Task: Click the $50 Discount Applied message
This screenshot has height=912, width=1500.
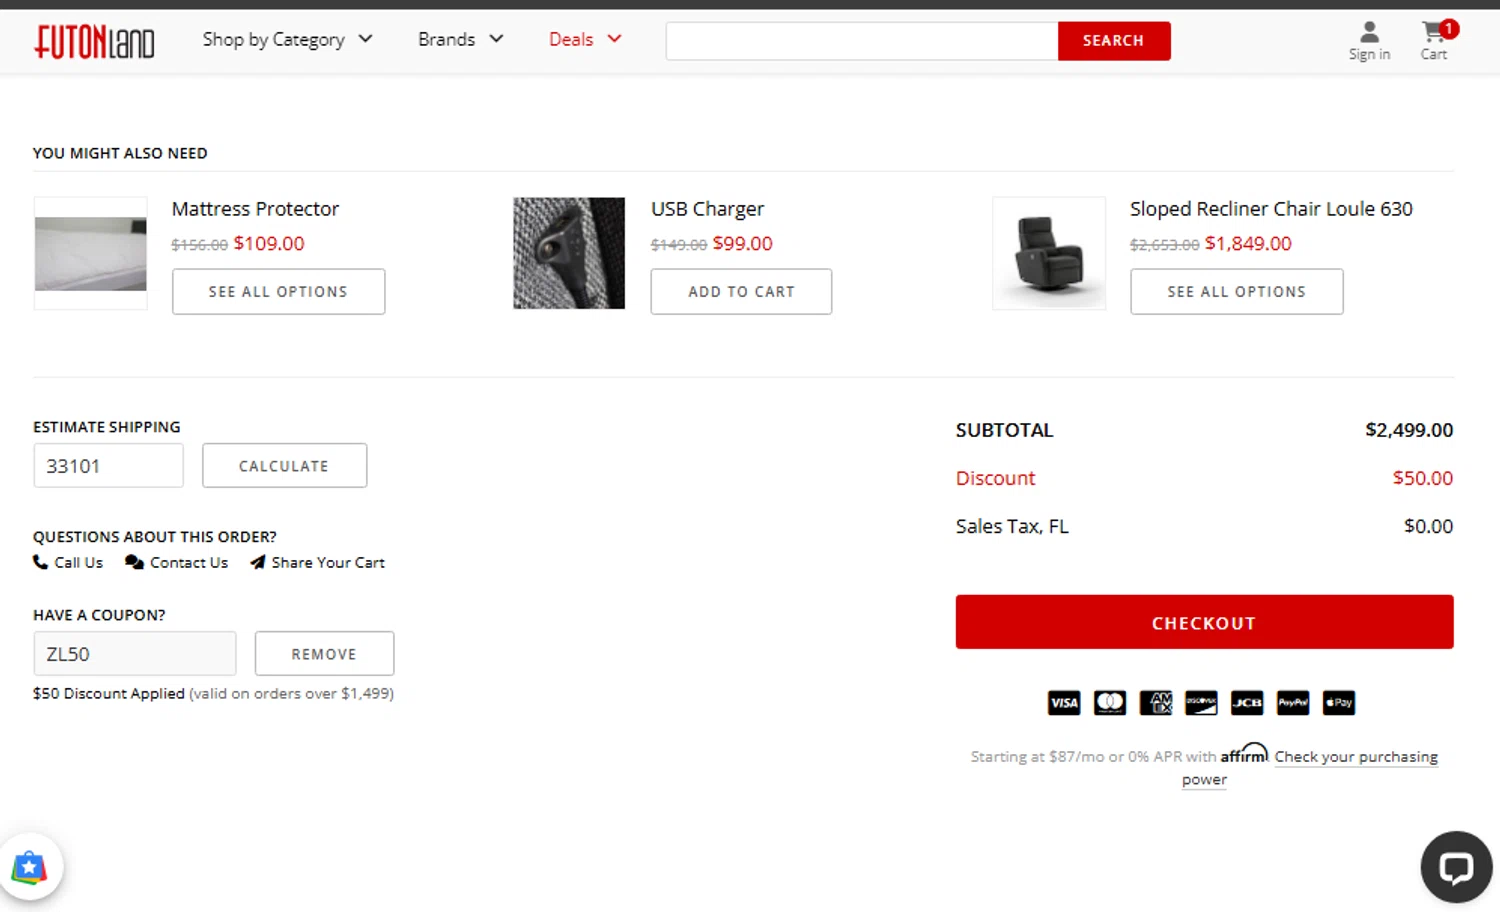Action: point(109,693)
